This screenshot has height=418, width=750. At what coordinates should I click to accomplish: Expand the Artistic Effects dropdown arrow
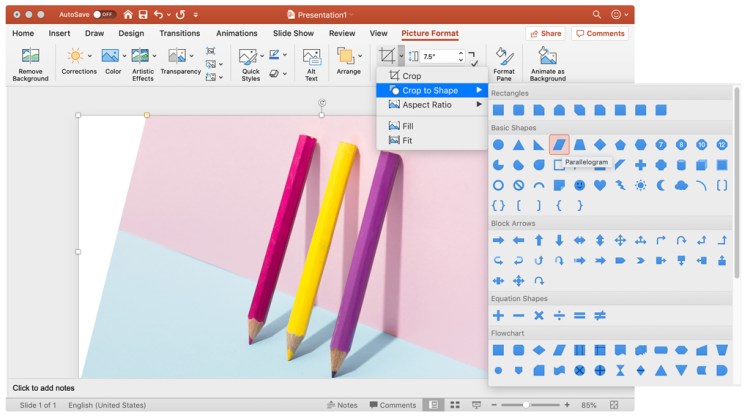(154, 56)
